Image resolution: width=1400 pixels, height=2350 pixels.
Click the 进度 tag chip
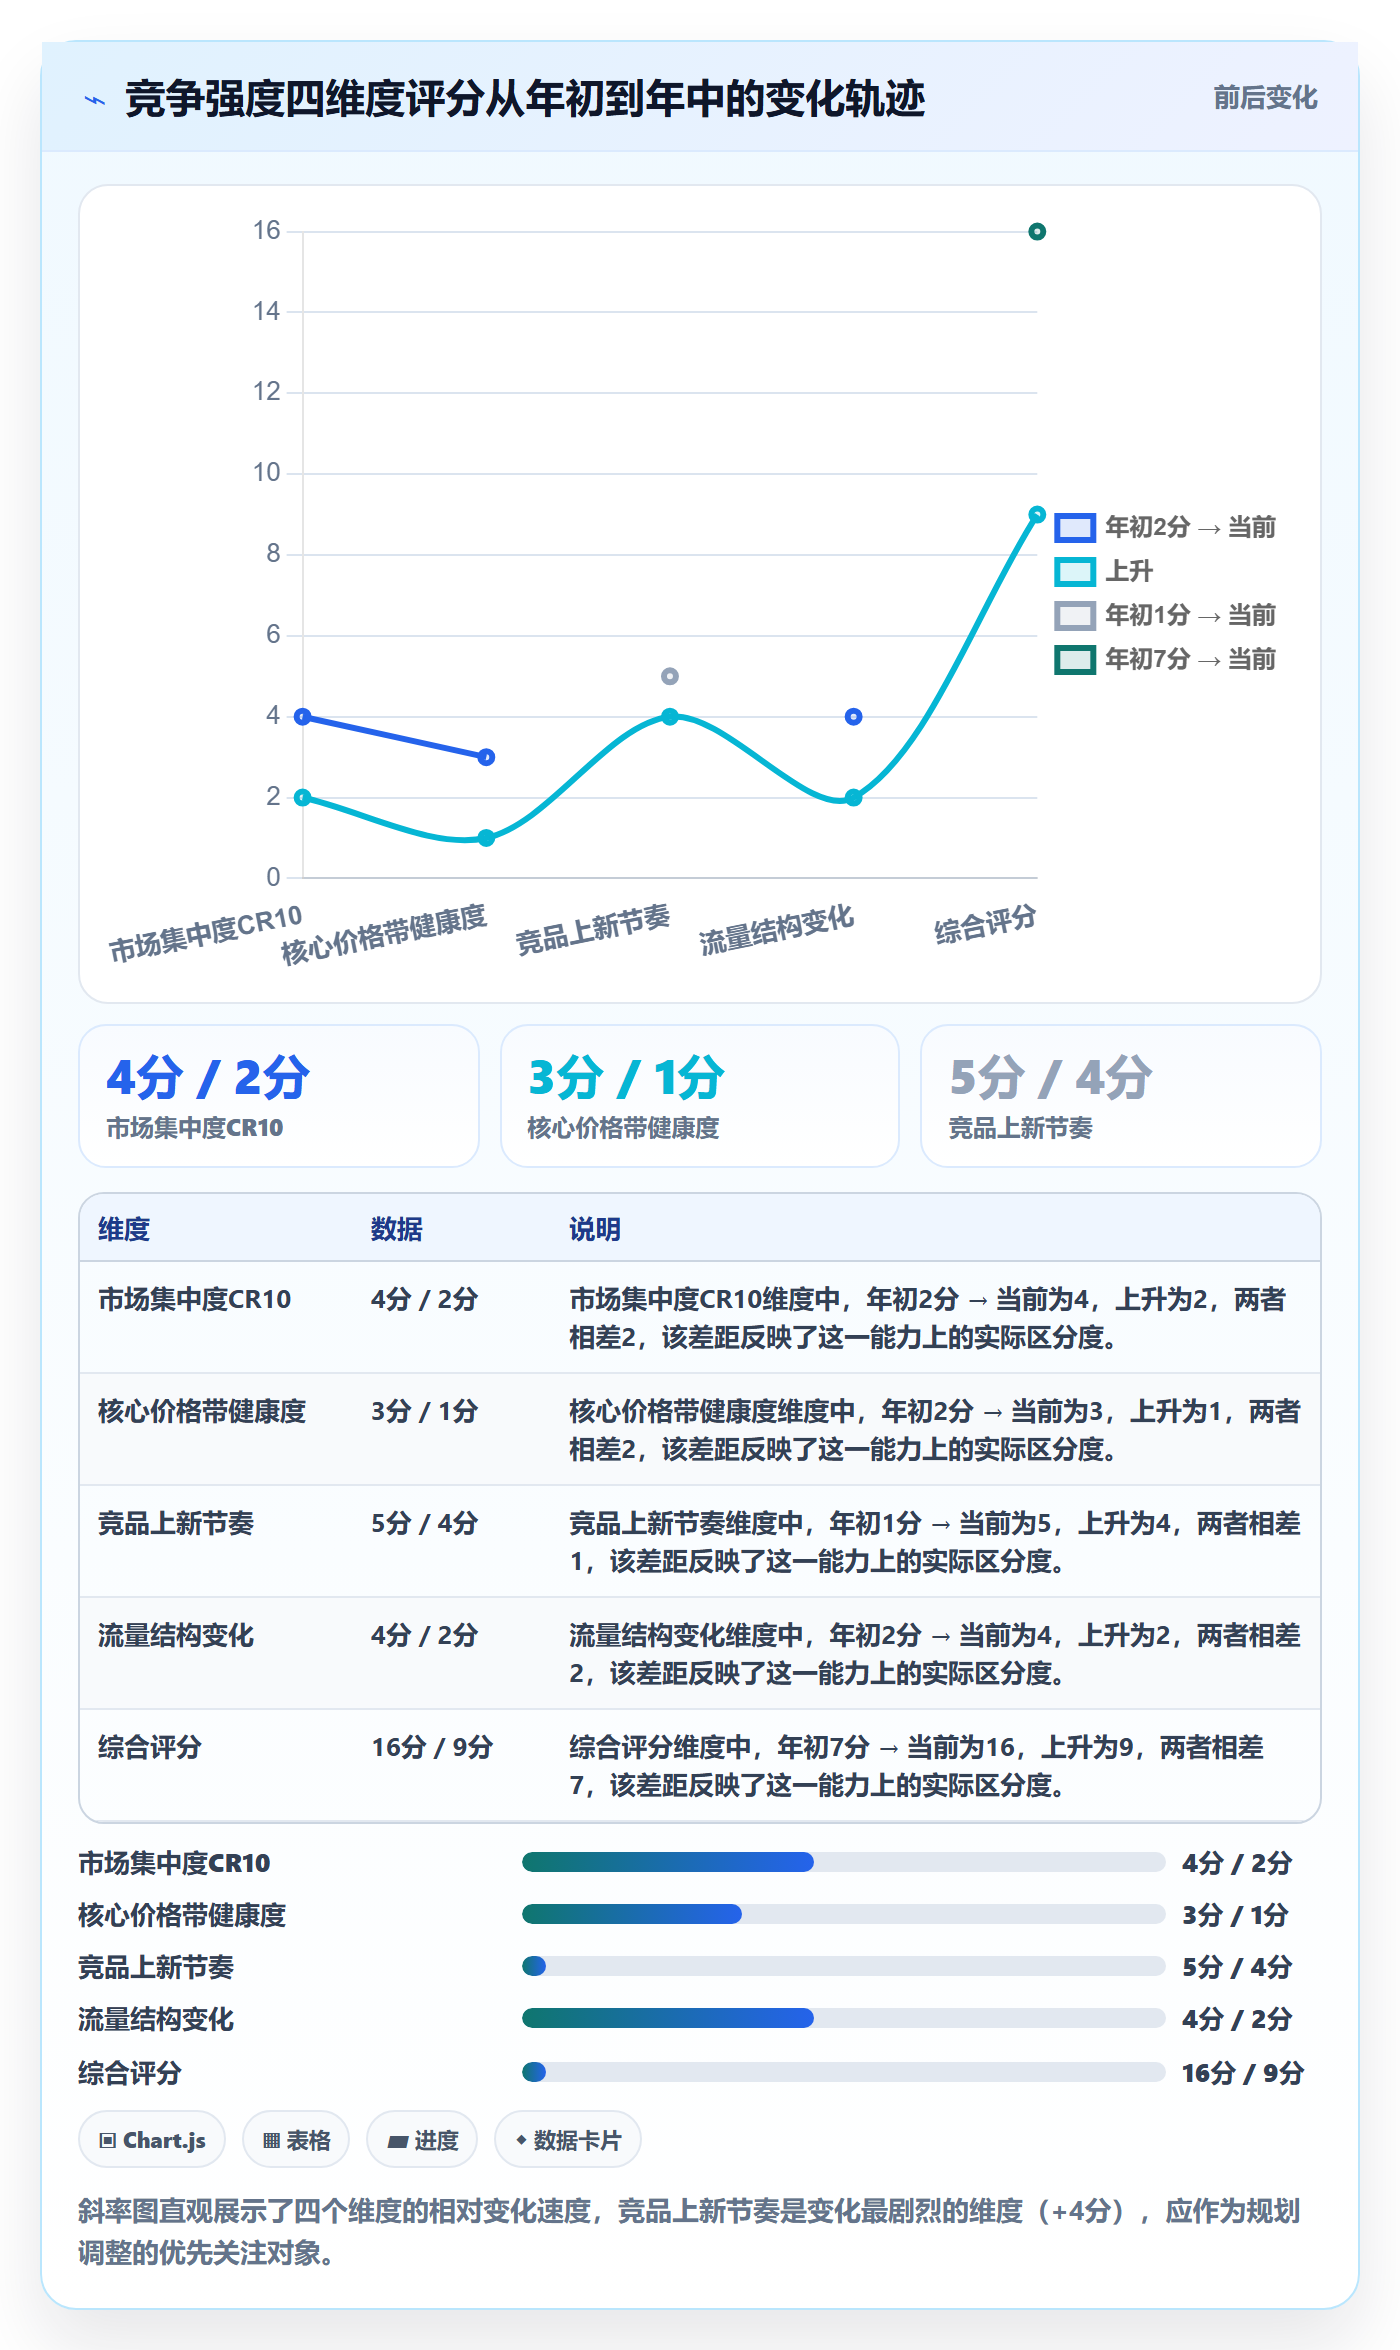click(x=422, y=2140)
